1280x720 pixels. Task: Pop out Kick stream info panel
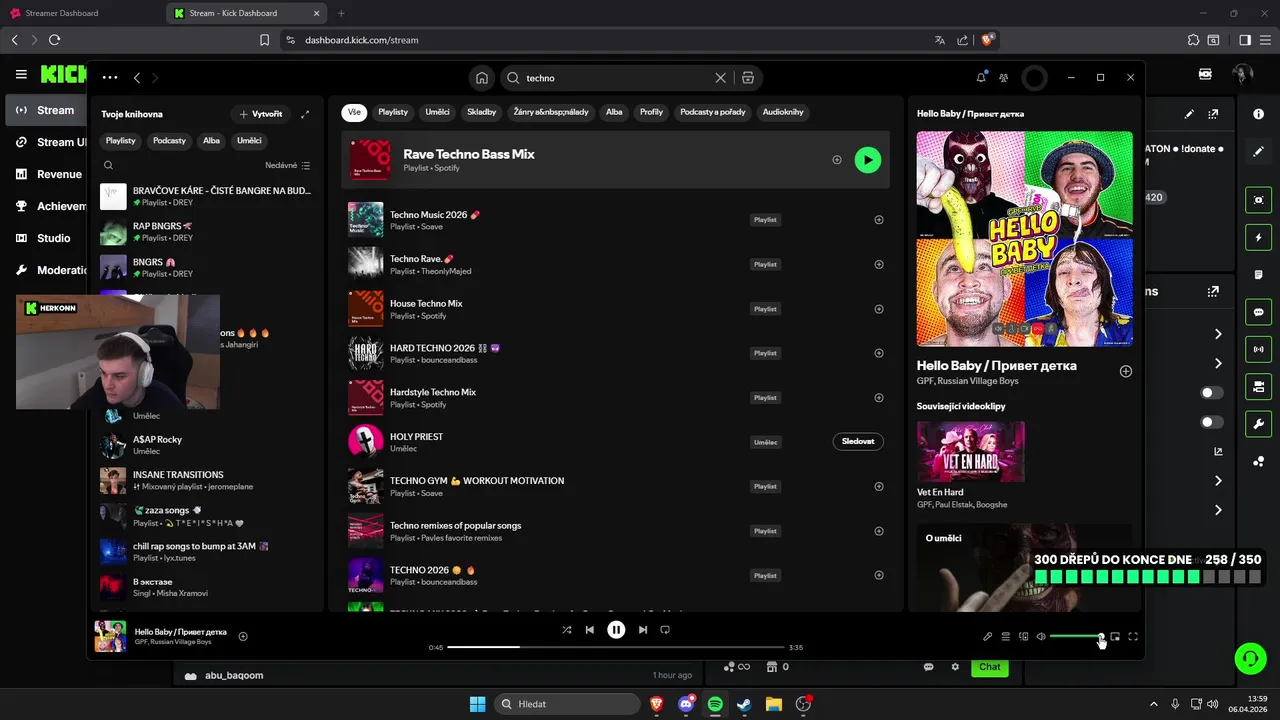tap(1213, 114)
